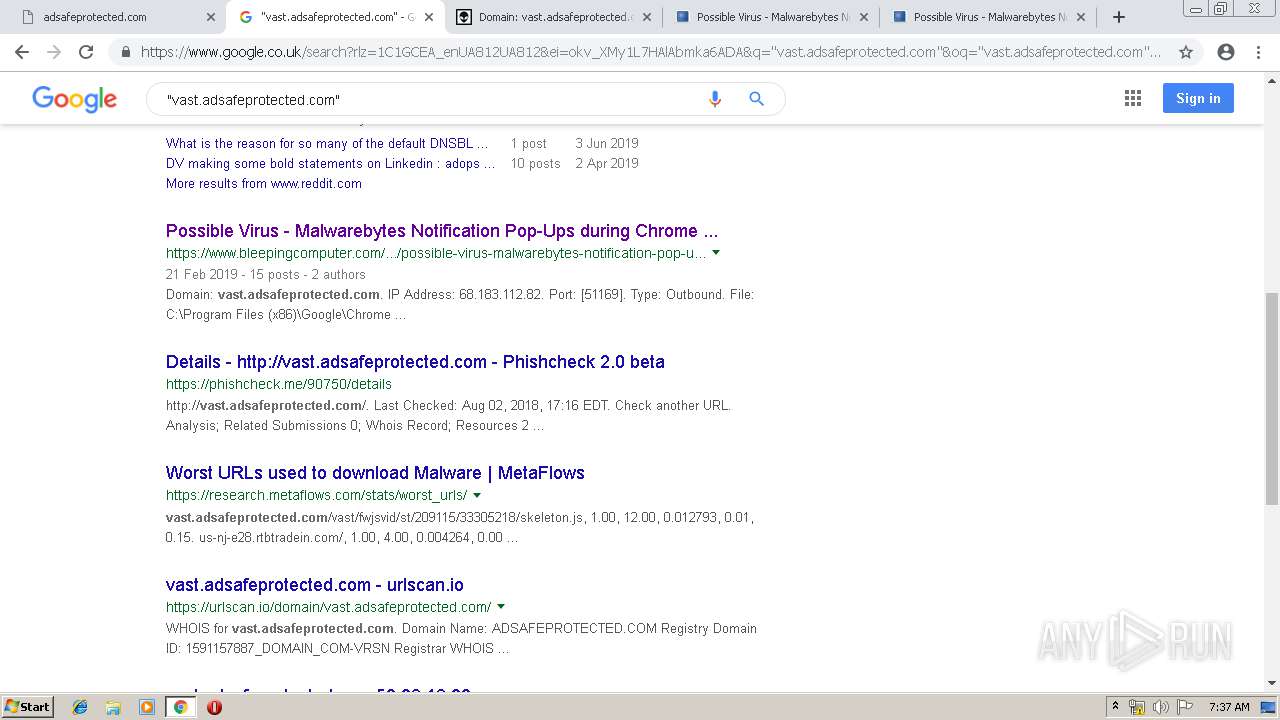Go forward in browser history
Screen dimensions: 1280x720
pyautogui.click(x=54, y=52)
